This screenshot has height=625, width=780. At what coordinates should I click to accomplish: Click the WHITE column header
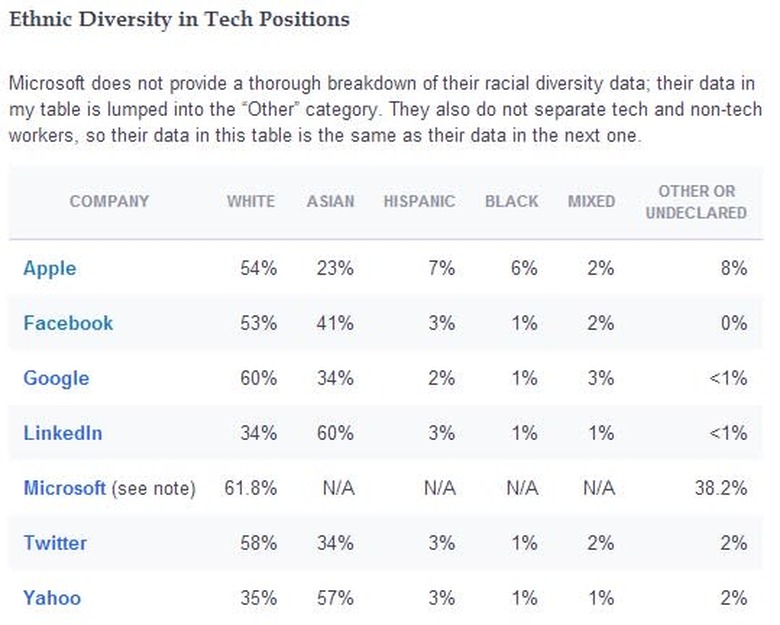click(250, 201)
